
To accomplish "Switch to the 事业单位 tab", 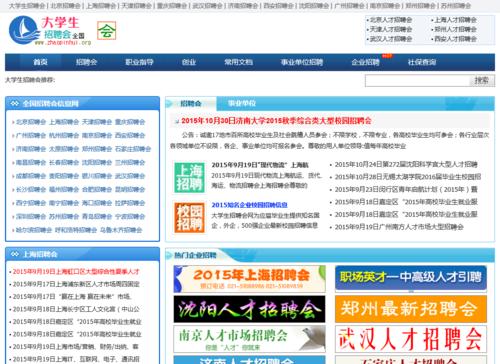I will [x=242, y=103].
